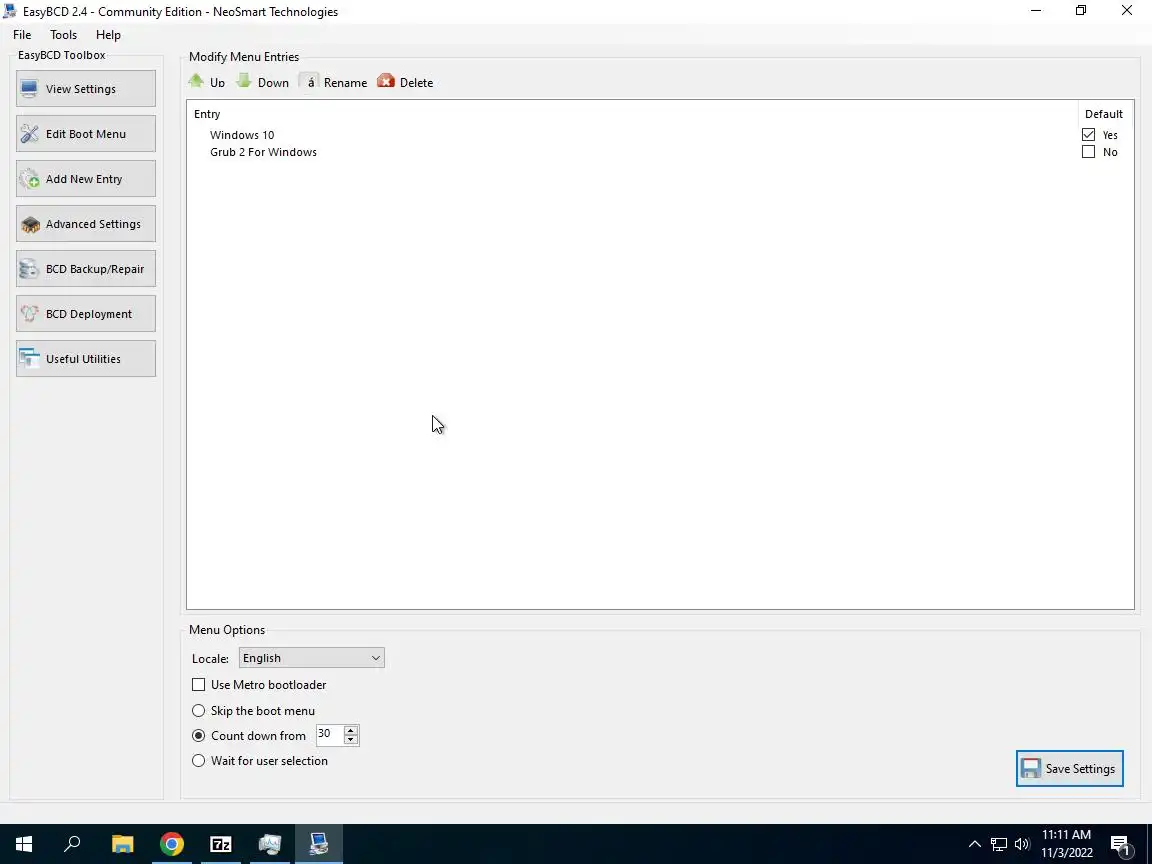Click the floppy disk Save Settings icon

1031,768
